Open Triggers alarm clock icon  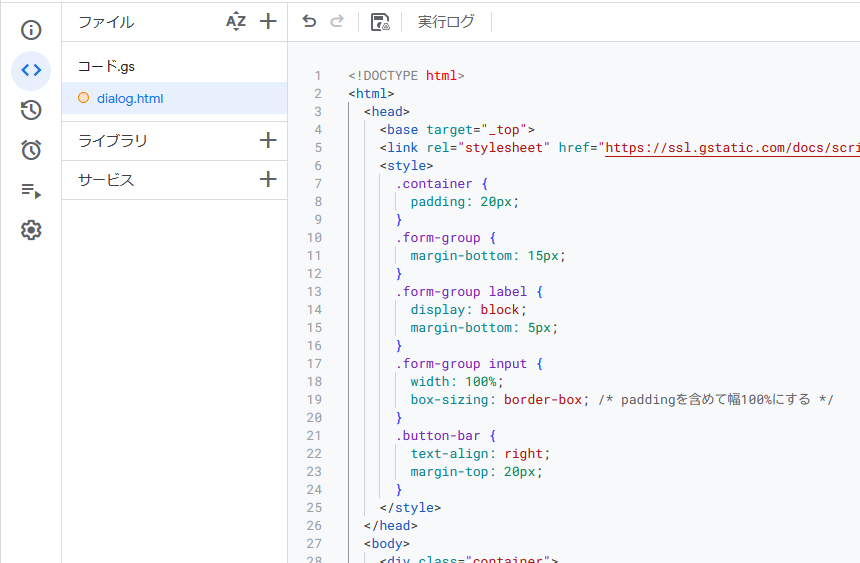(31, 150)
